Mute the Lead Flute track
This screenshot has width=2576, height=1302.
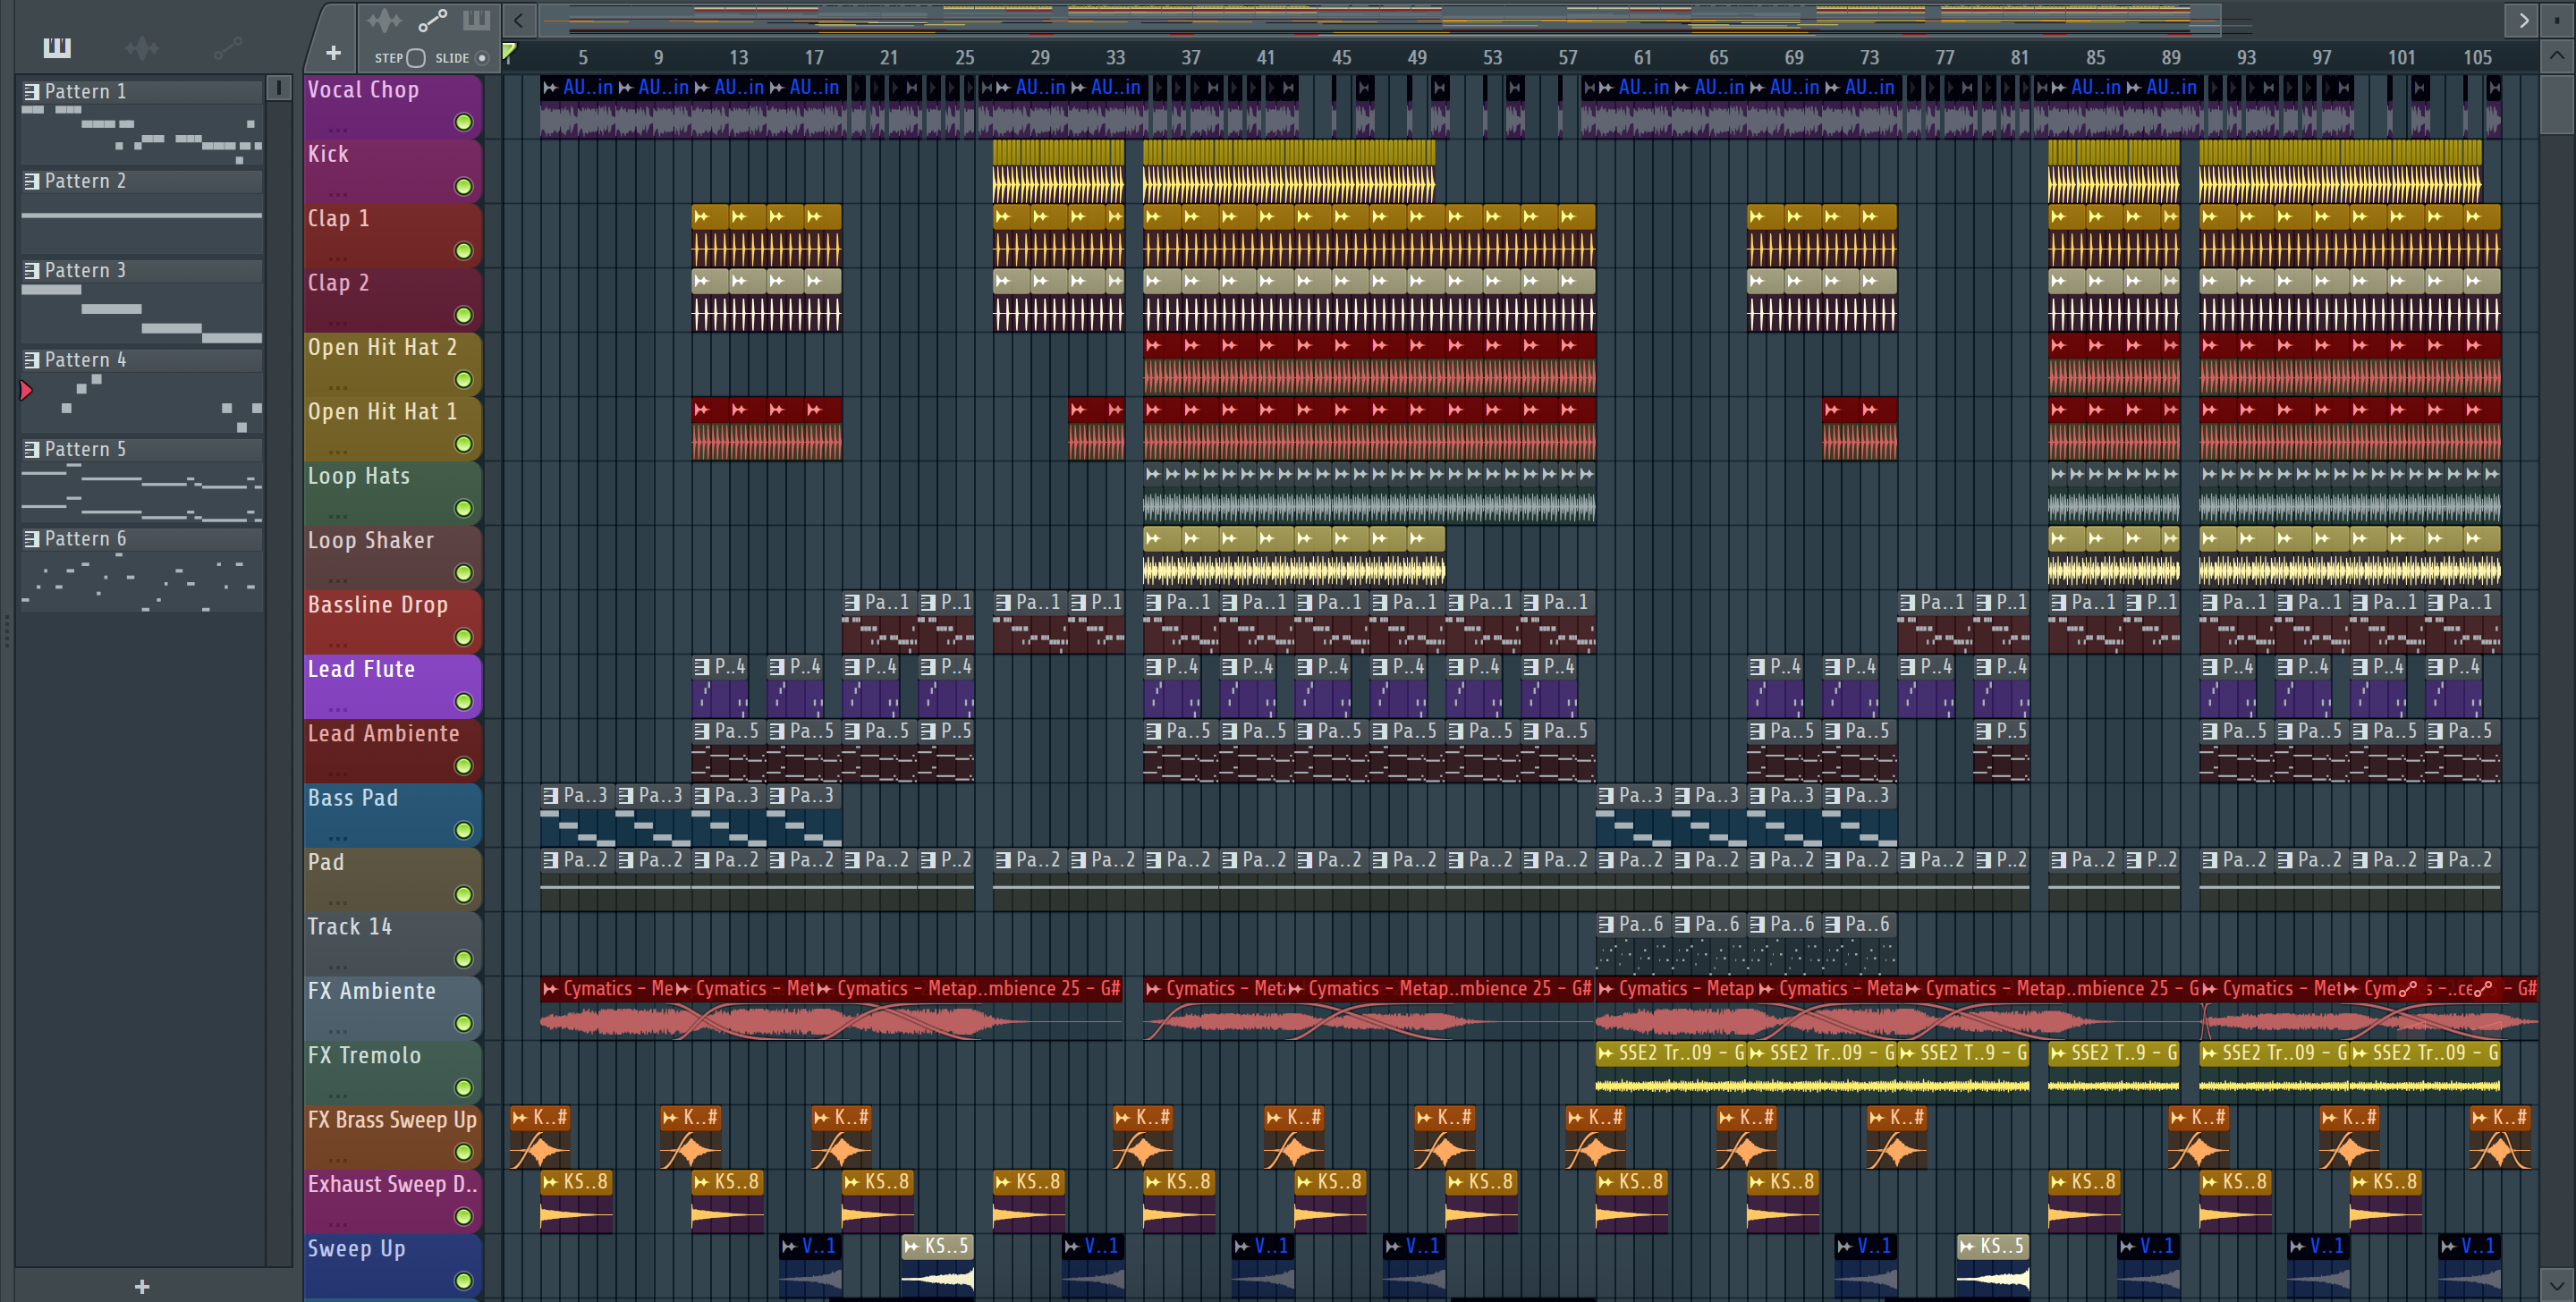(463, 701)
